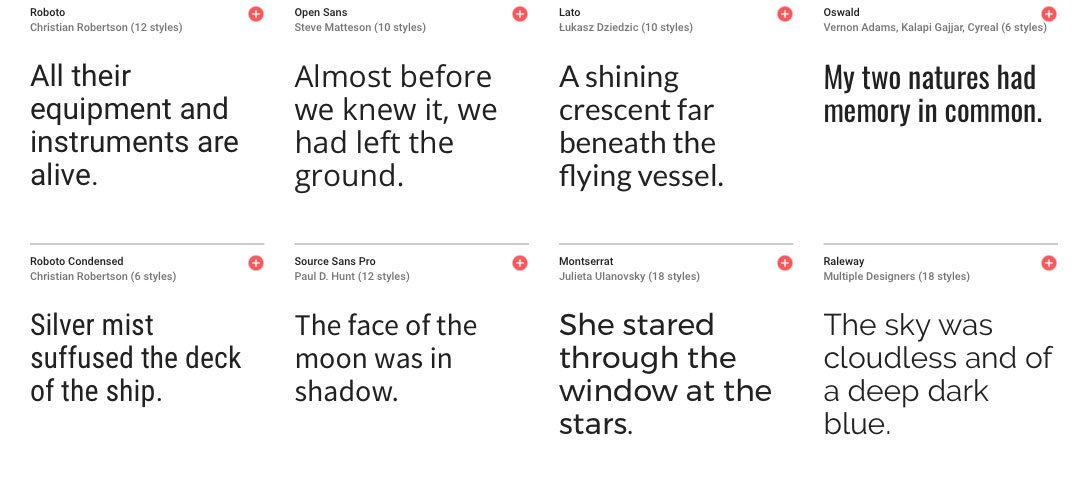Viewport: 1072px width, 479px height.
Task: Click the Oswald designers and styles line
Action: (x=935, y=27)
